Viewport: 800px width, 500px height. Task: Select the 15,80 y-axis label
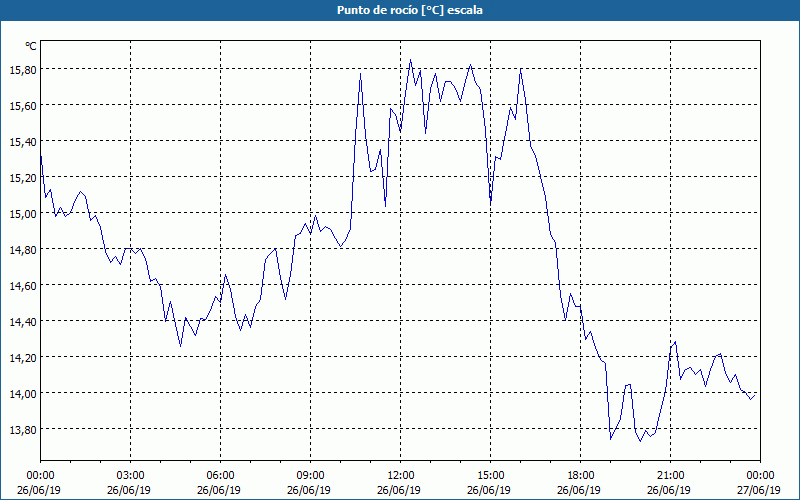[x=23, y=70]
